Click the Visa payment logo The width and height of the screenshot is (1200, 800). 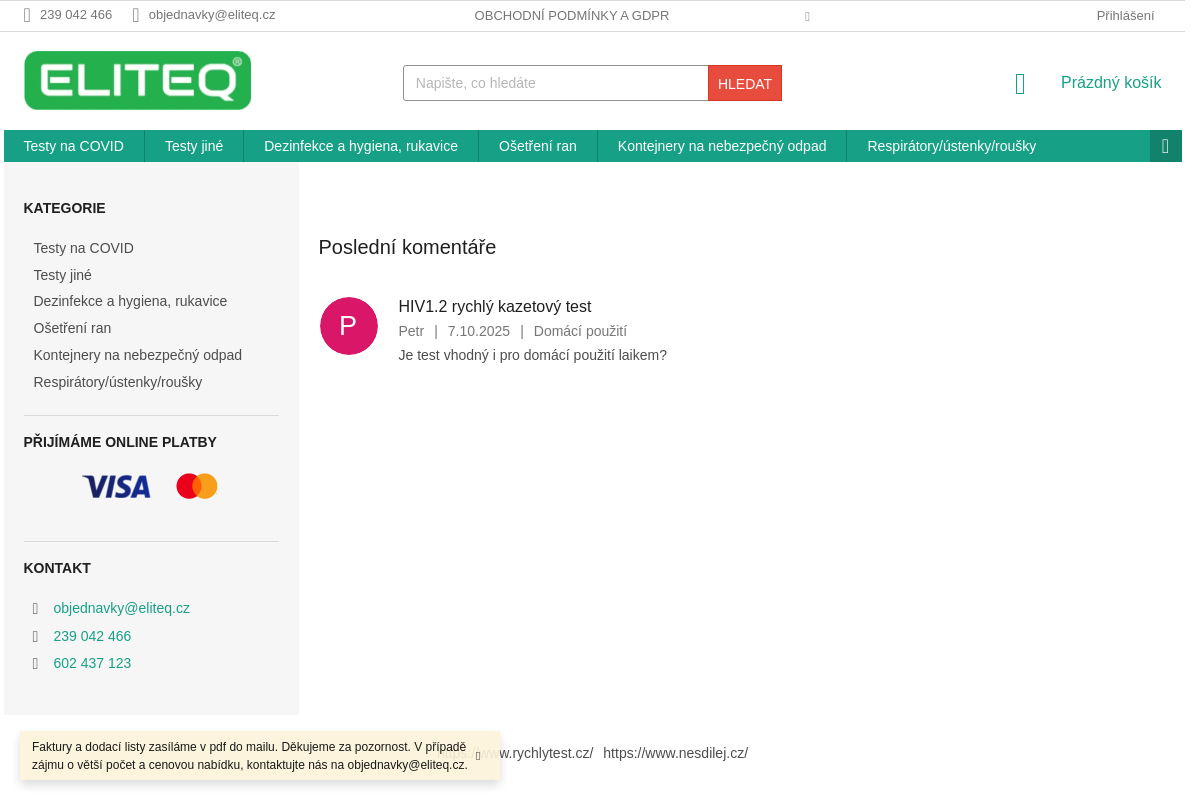(116, 487)
